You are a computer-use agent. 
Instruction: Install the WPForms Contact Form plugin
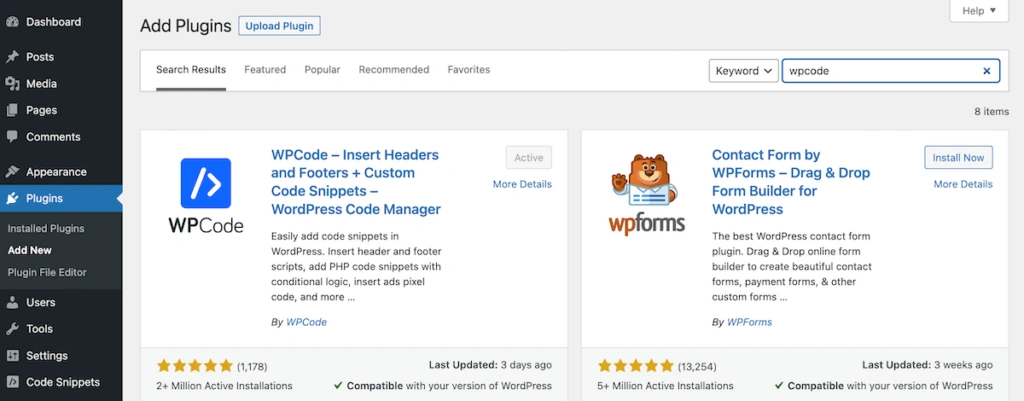pos(958,158)
